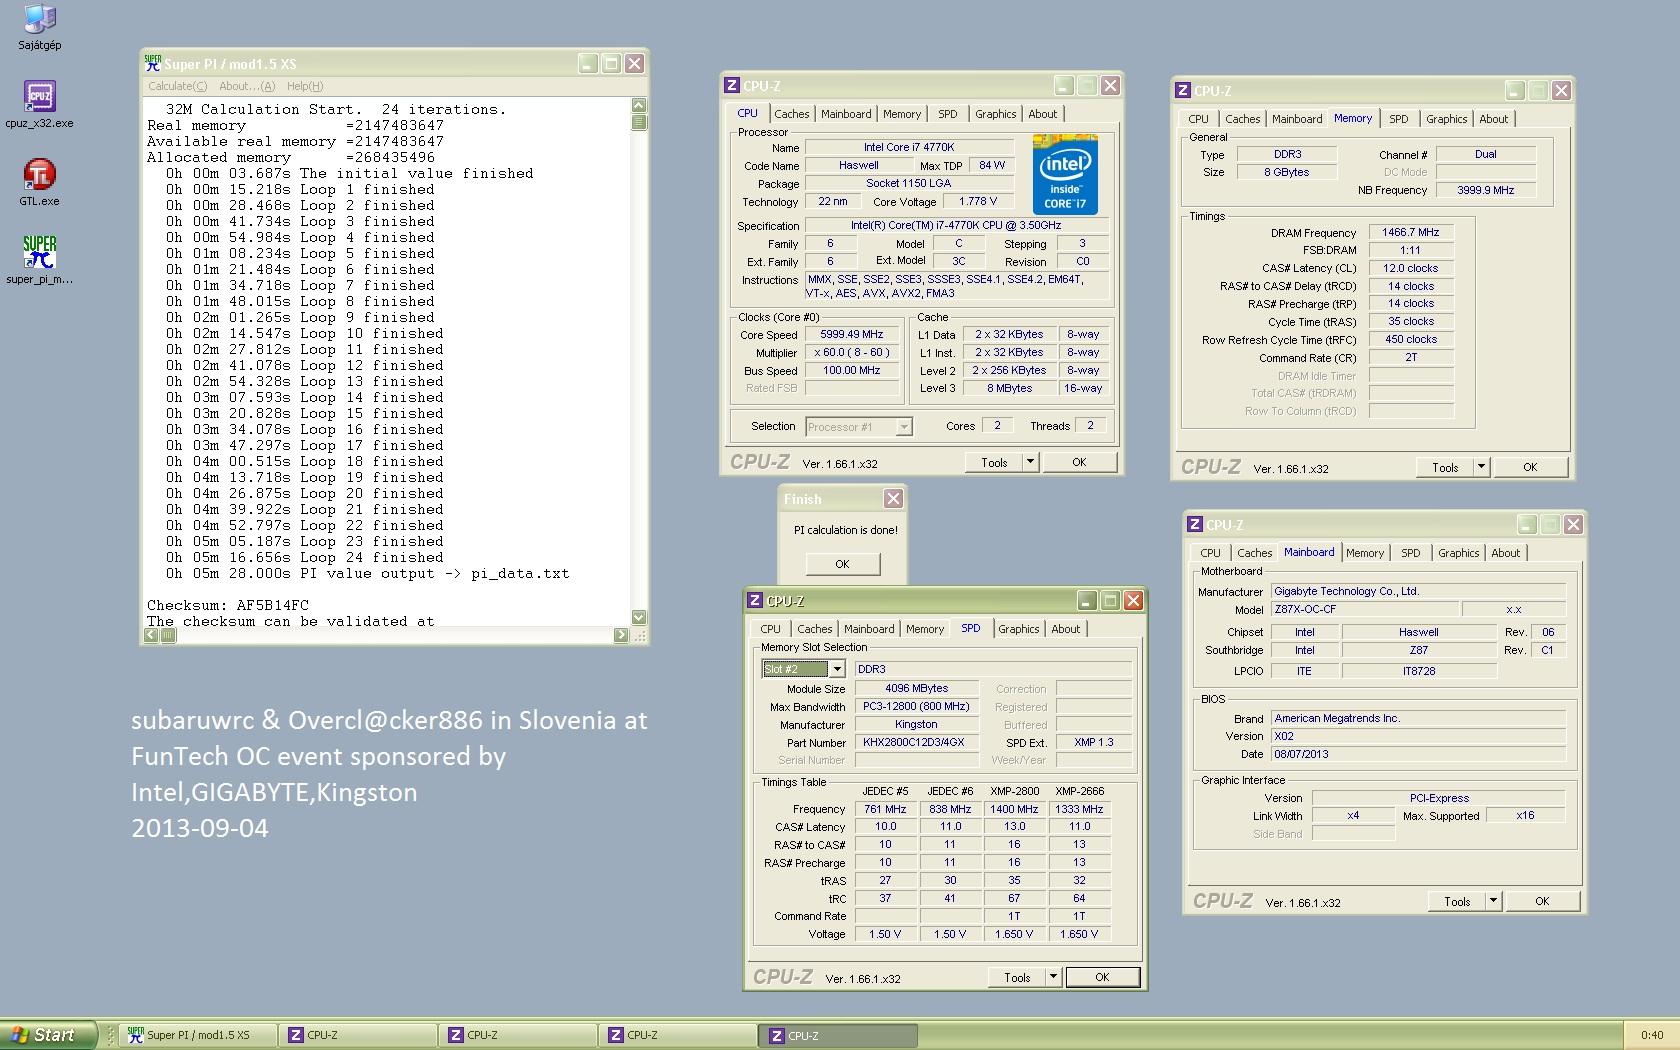Click the taskbar clock showing 0:40
The image size is (1680, 1050).
[1652, 1035]
